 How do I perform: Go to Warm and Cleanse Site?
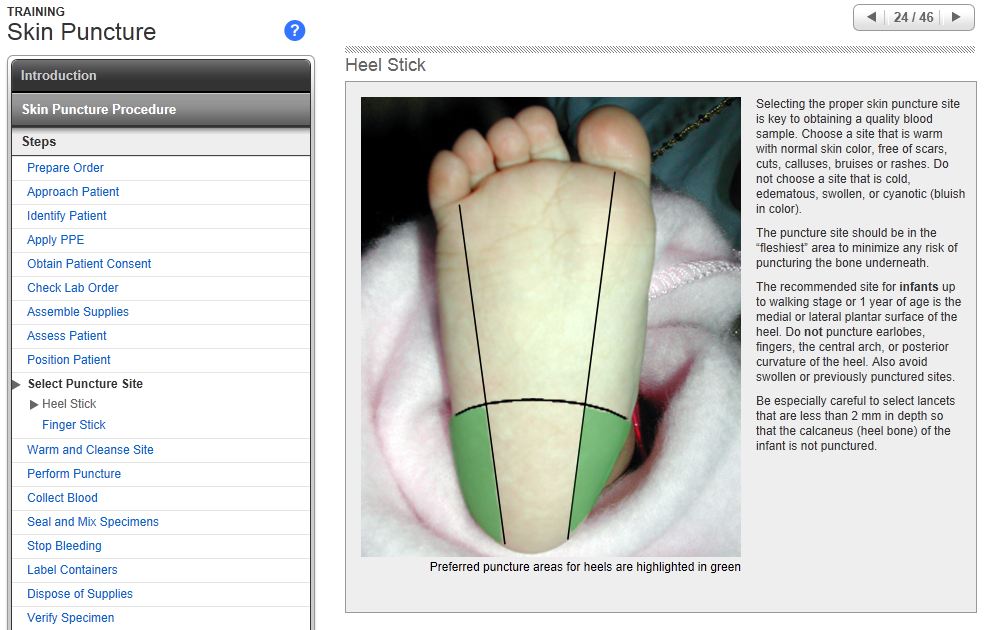(x=90, y=450)
